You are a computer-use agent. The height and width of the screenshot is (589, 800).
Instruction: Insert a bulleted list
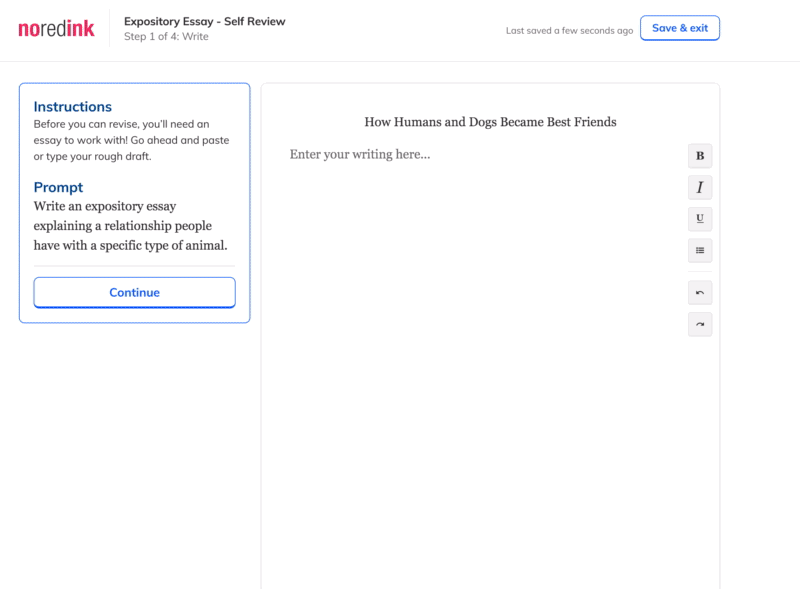pos(699,251)
